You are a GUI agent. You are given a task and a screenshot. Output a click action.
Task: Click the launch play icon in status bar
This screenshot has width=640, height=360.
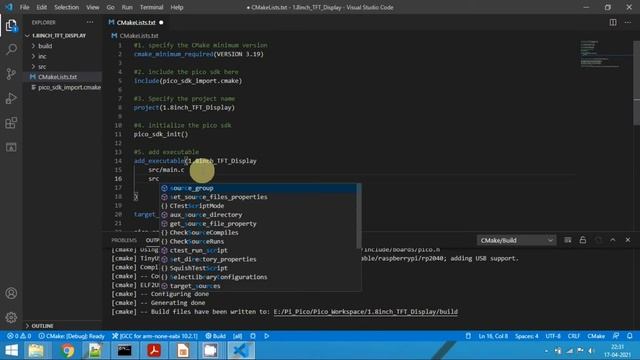point(267,336)
